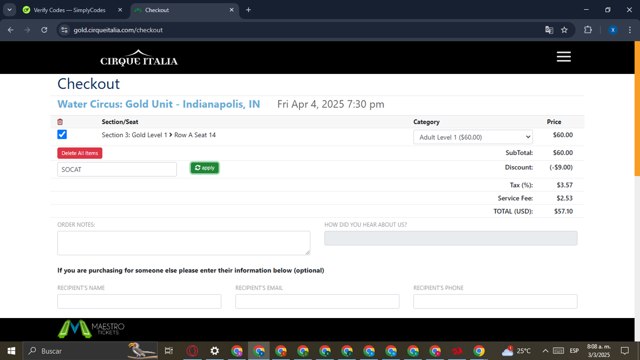Open a new browser tab
This screenshot has height=360, width=640.
(248, 10)
